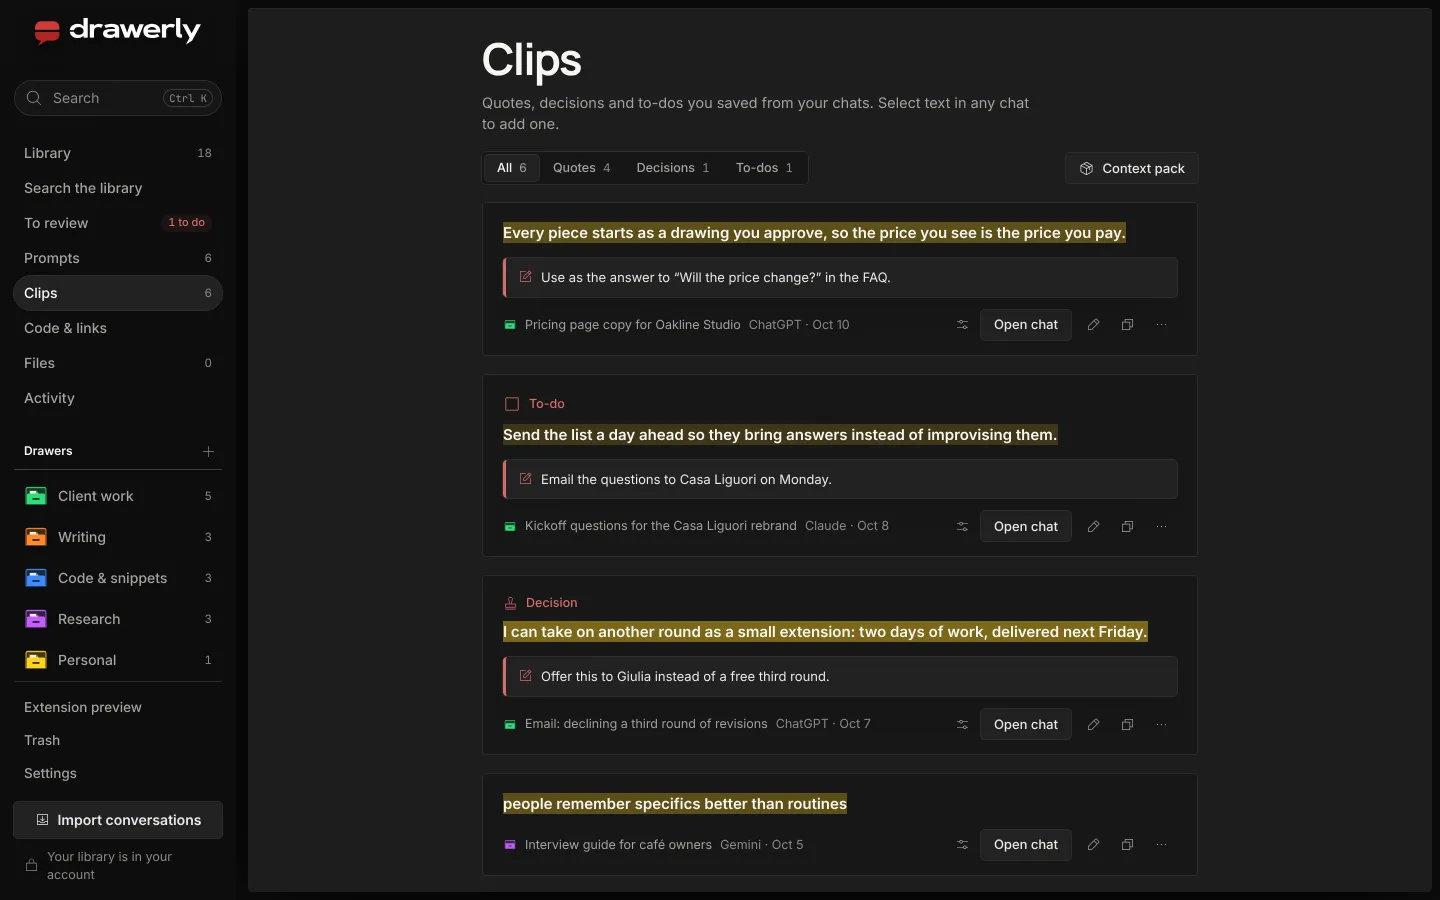Switch to the Decisions tab
1440x900 pixels.
click(x=673, y=168)
